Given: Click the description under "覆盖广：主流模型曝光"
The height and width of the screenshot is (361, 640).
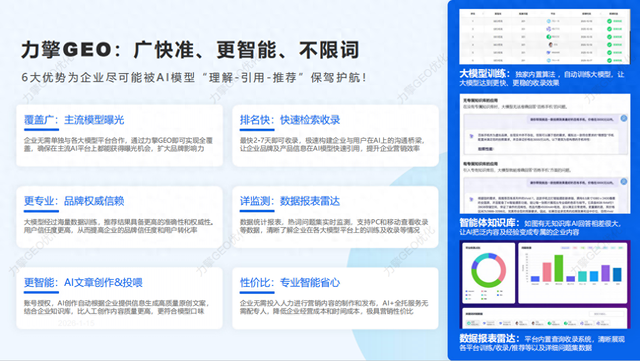Looking at the screenshot, I should [x=118, y=145].
